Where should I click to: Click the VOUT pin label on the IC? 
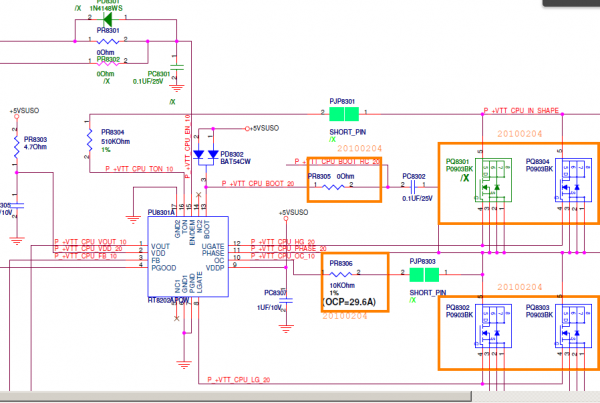click(161, 246)
